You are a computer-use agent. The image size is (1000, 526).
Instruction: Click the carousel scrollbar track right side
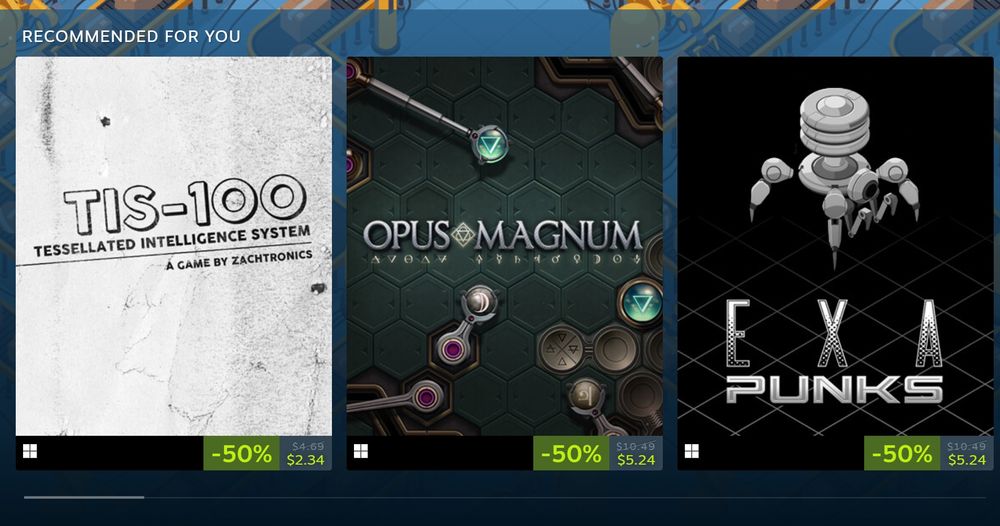point(565,497)
